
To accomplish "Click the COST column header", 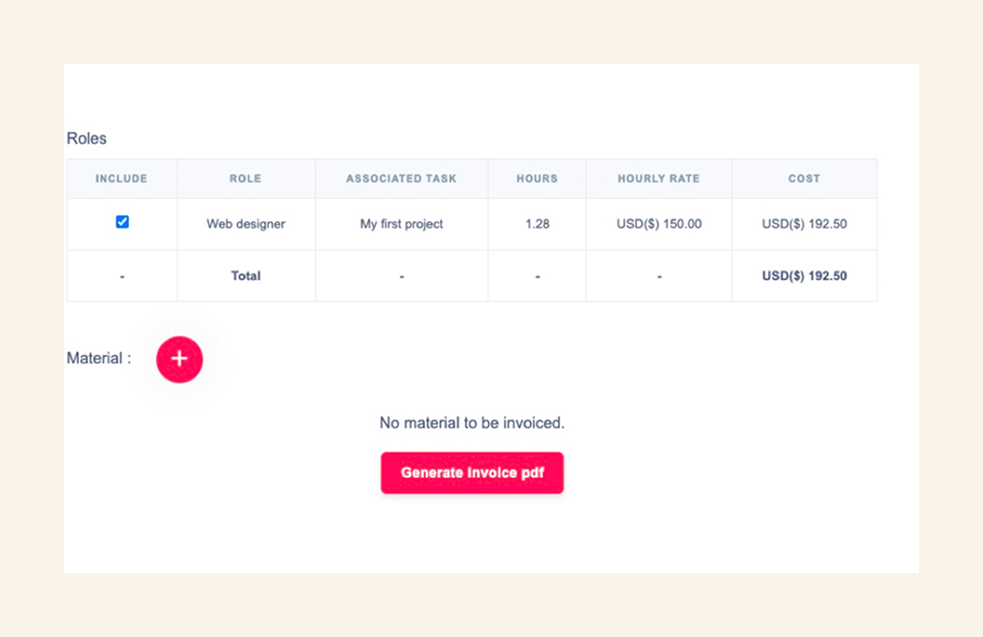I will pyautogui.click(x=804, y=178).
